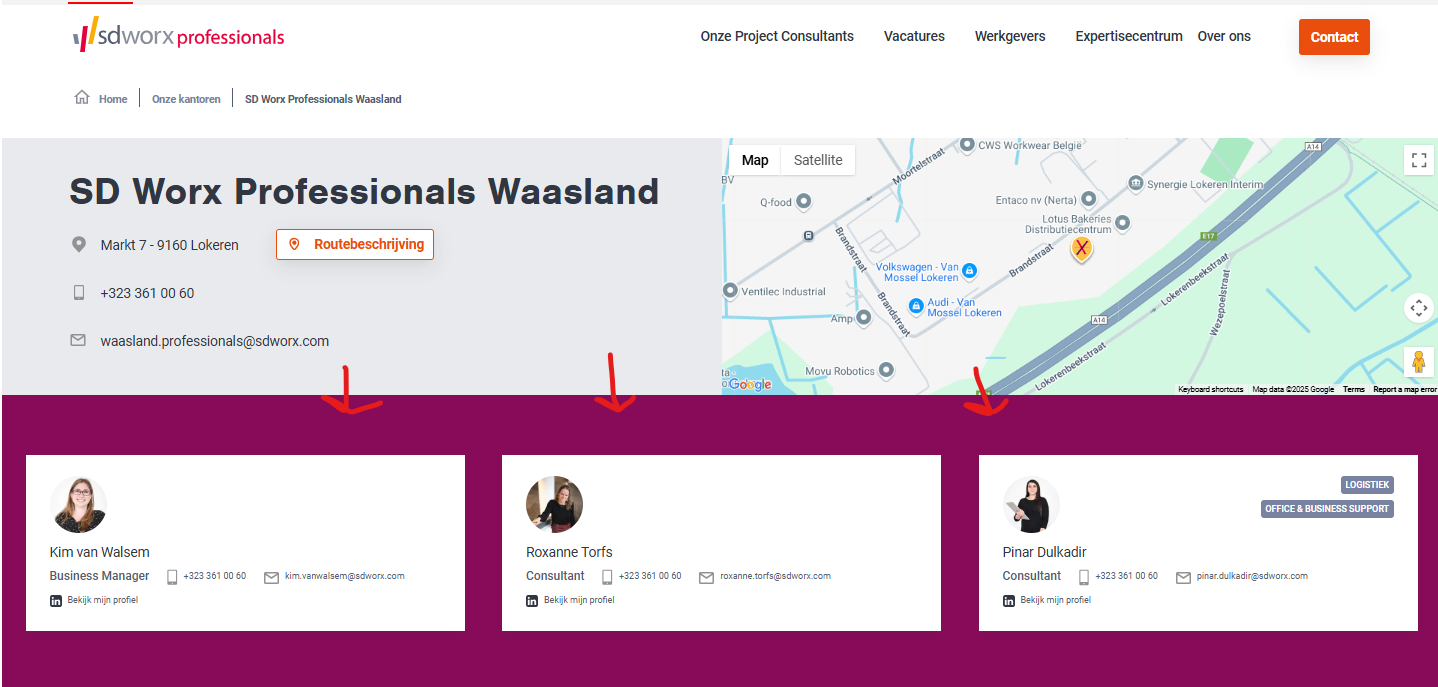
Task: Click the Routebeschrijving button
Action: click(355, 244)
